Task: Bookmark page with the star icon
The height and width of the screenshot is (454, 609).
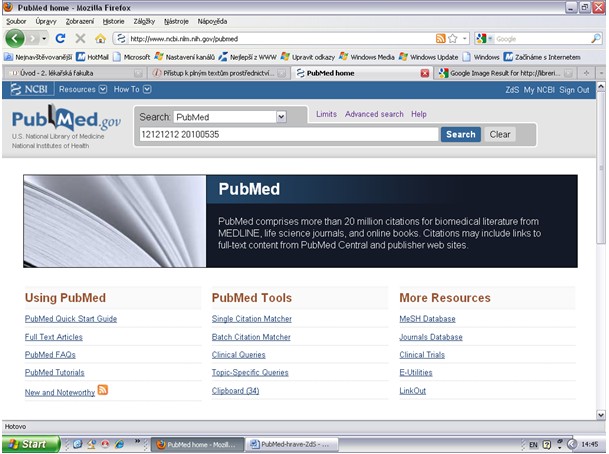Action: click(452, 38)
